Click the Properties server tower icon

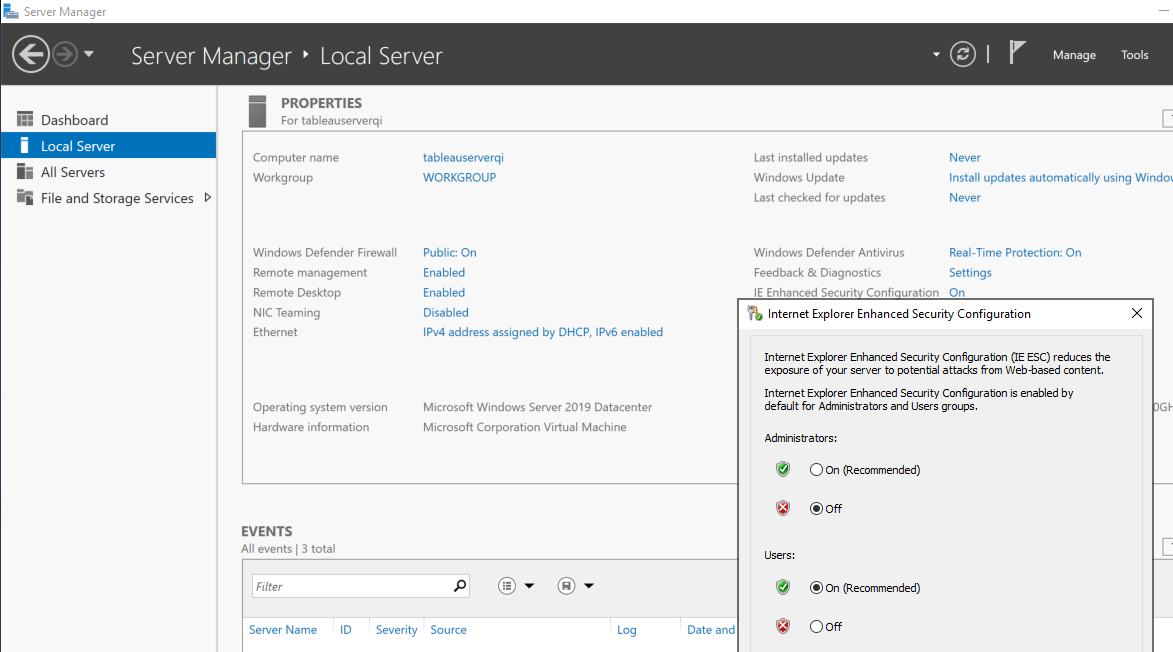pos(257,111)
